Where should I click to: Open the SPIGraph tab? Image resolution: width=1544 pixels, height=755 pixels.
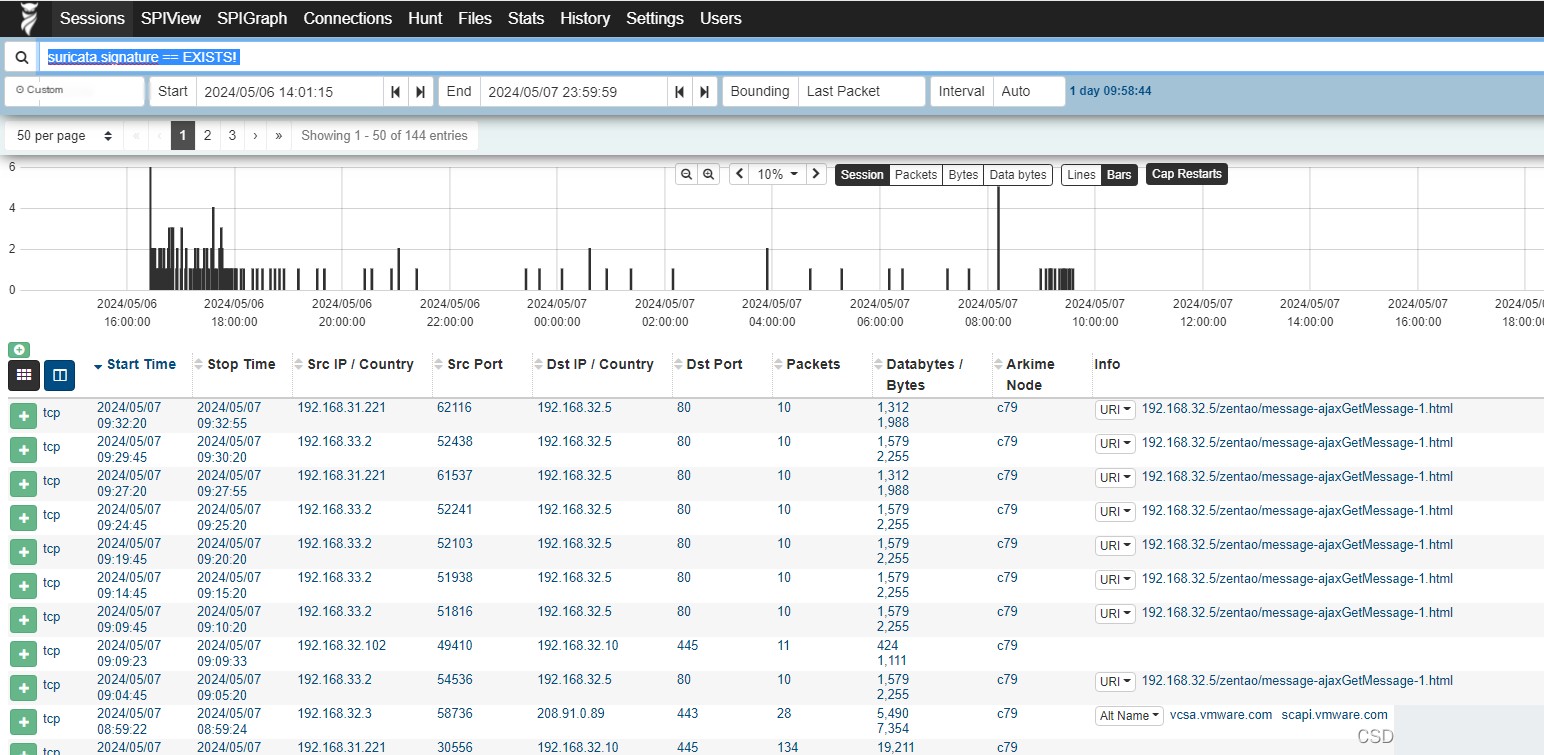pos(252,18)
